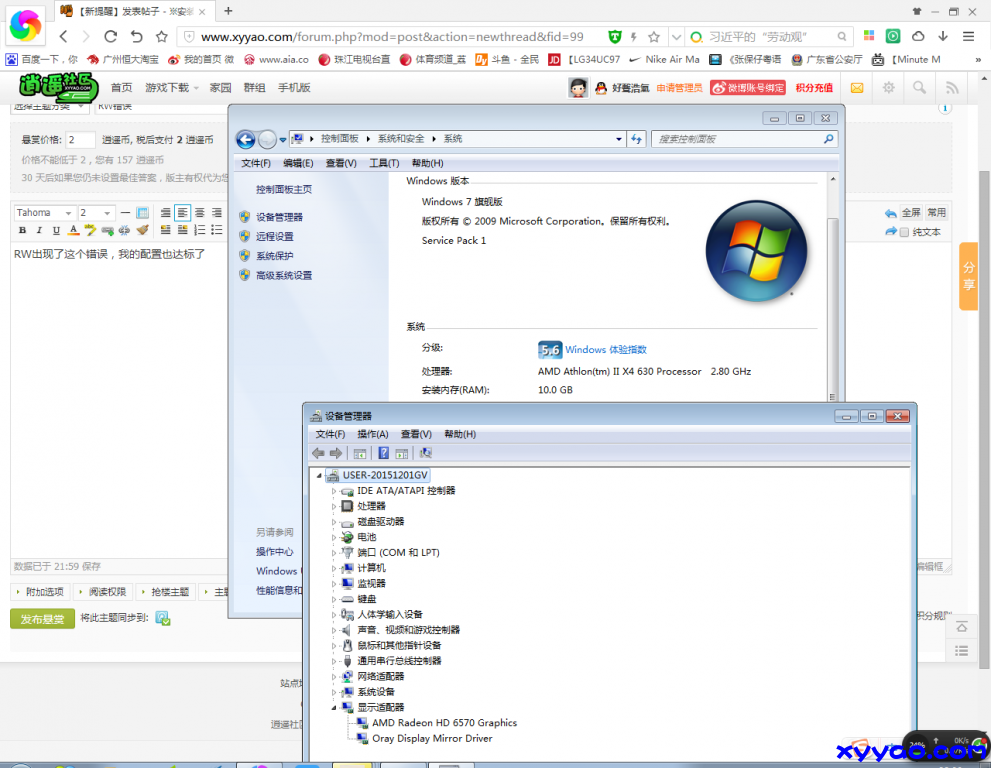The height and width of the screenshot is (768, 991).
Task: Open 工具(T) menu in Control Panel window
Action: click(384, 163)
